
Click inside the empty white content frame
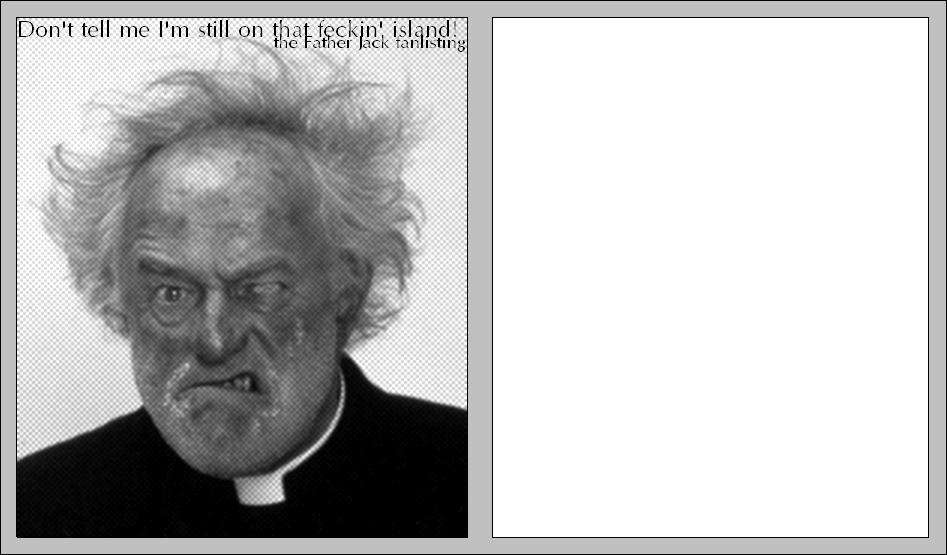click(710, 277)
